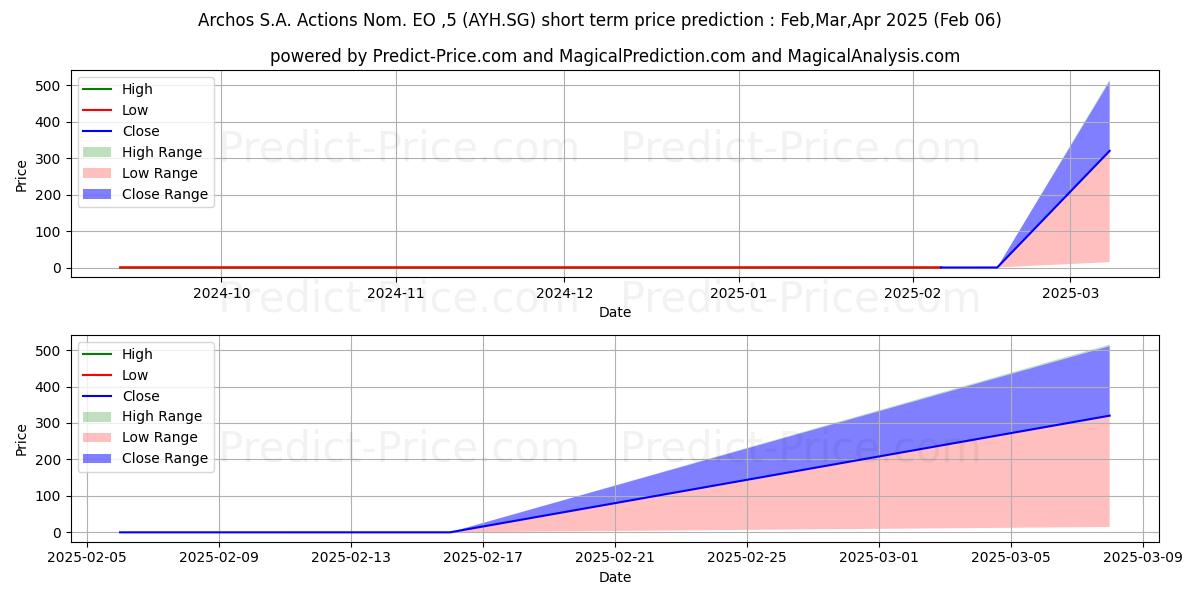Click the Price axis label of bottom chart
Screen dimensions: 1200x600
pos(22,440)
